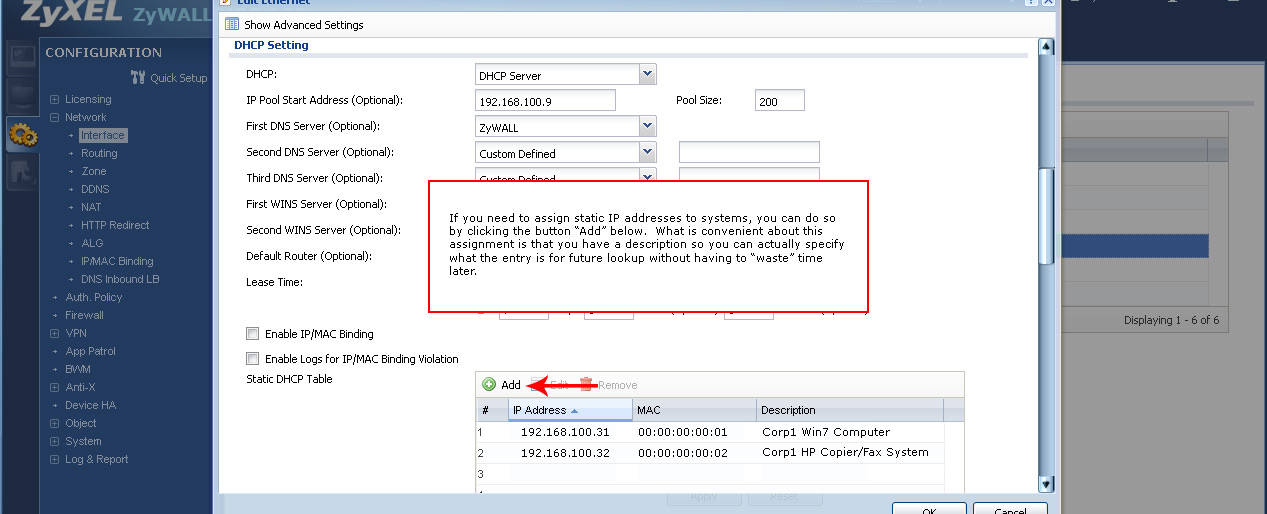Open the Auth. Policy item
This screenshot has height=514, width=1267.
93,297
